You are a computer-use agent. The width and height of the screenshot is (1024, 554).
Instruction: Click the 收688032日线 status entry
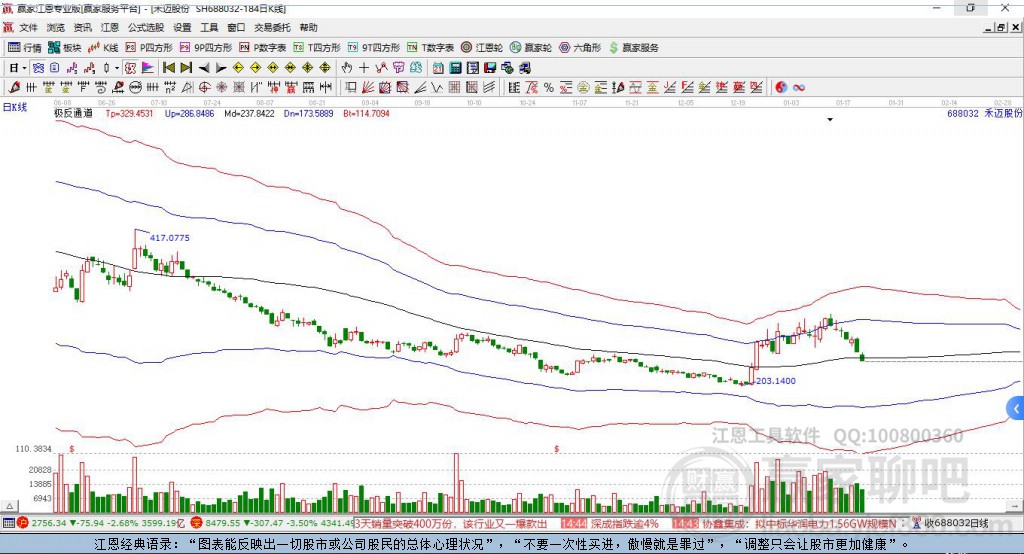click(956, 523)
